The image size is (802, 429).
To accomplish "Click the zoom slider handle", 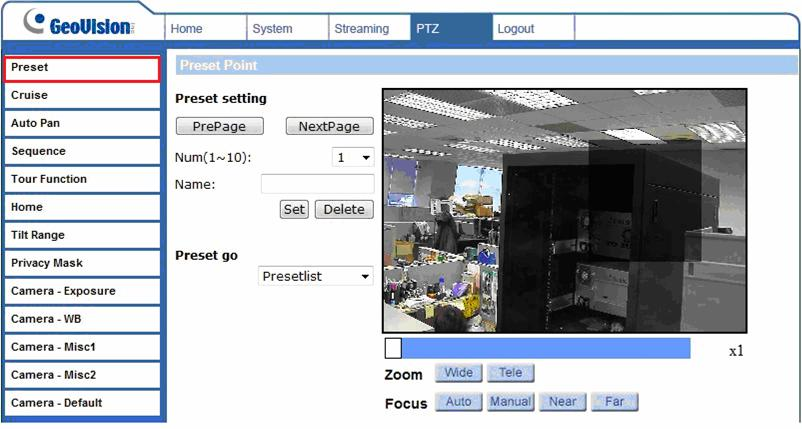I will (x=393, y=348).
